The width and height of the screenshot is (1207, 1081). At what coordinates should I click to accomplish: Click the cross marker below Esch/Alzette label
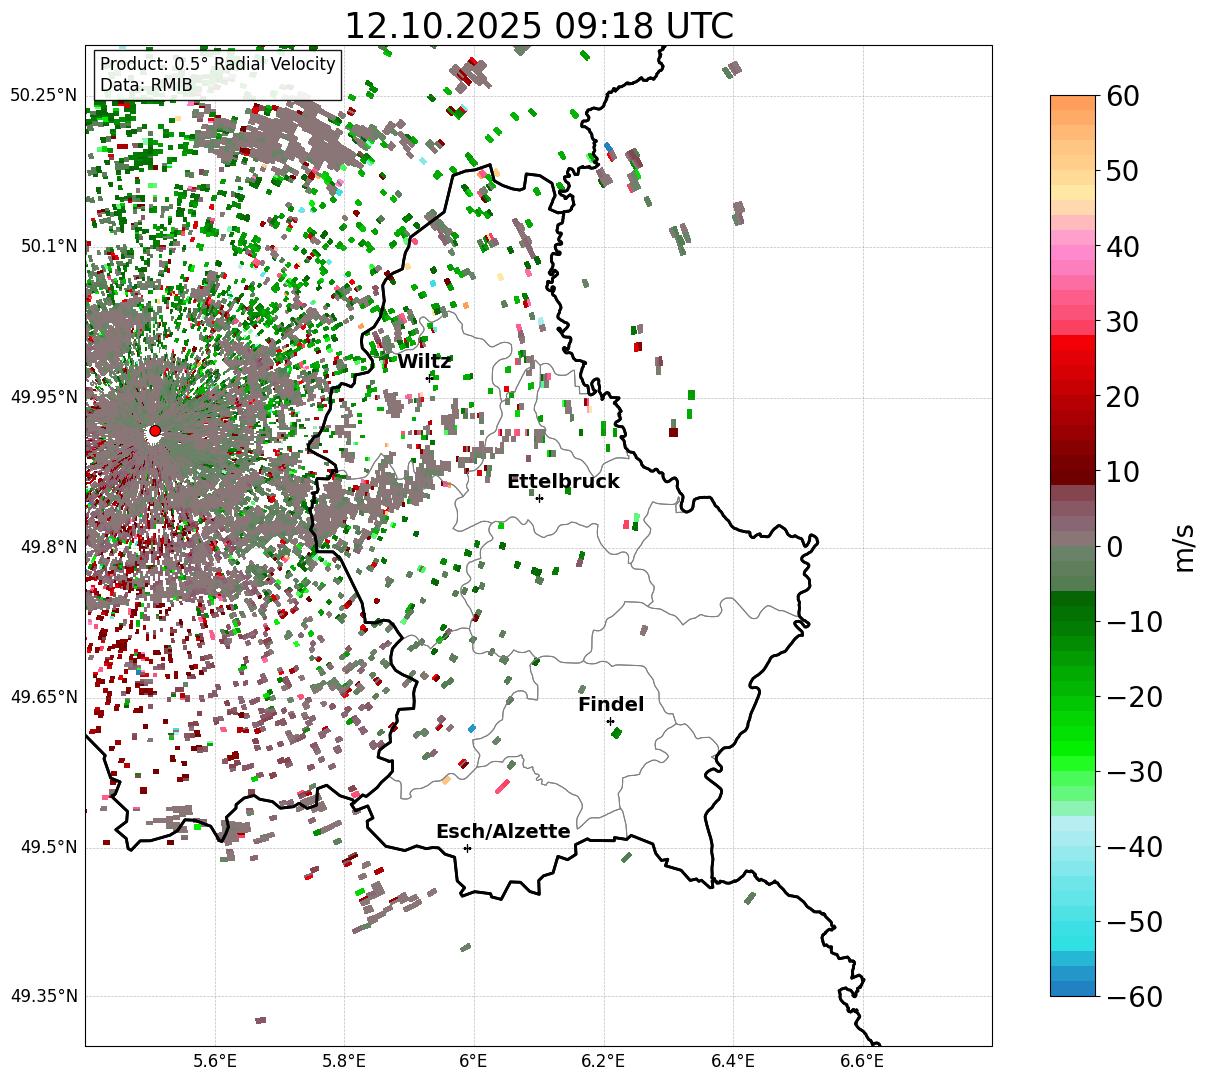coord(467,848)
